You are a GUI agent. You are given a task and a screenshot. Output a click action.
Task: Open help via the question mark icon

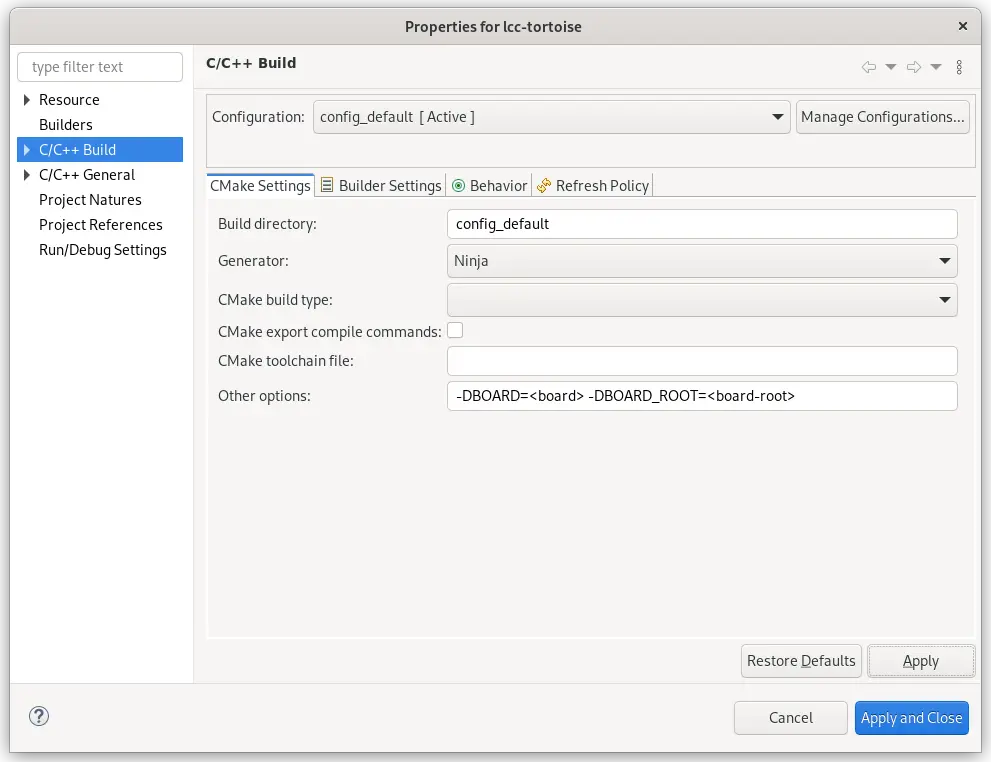pyautogui.click(x=38, y=716)
